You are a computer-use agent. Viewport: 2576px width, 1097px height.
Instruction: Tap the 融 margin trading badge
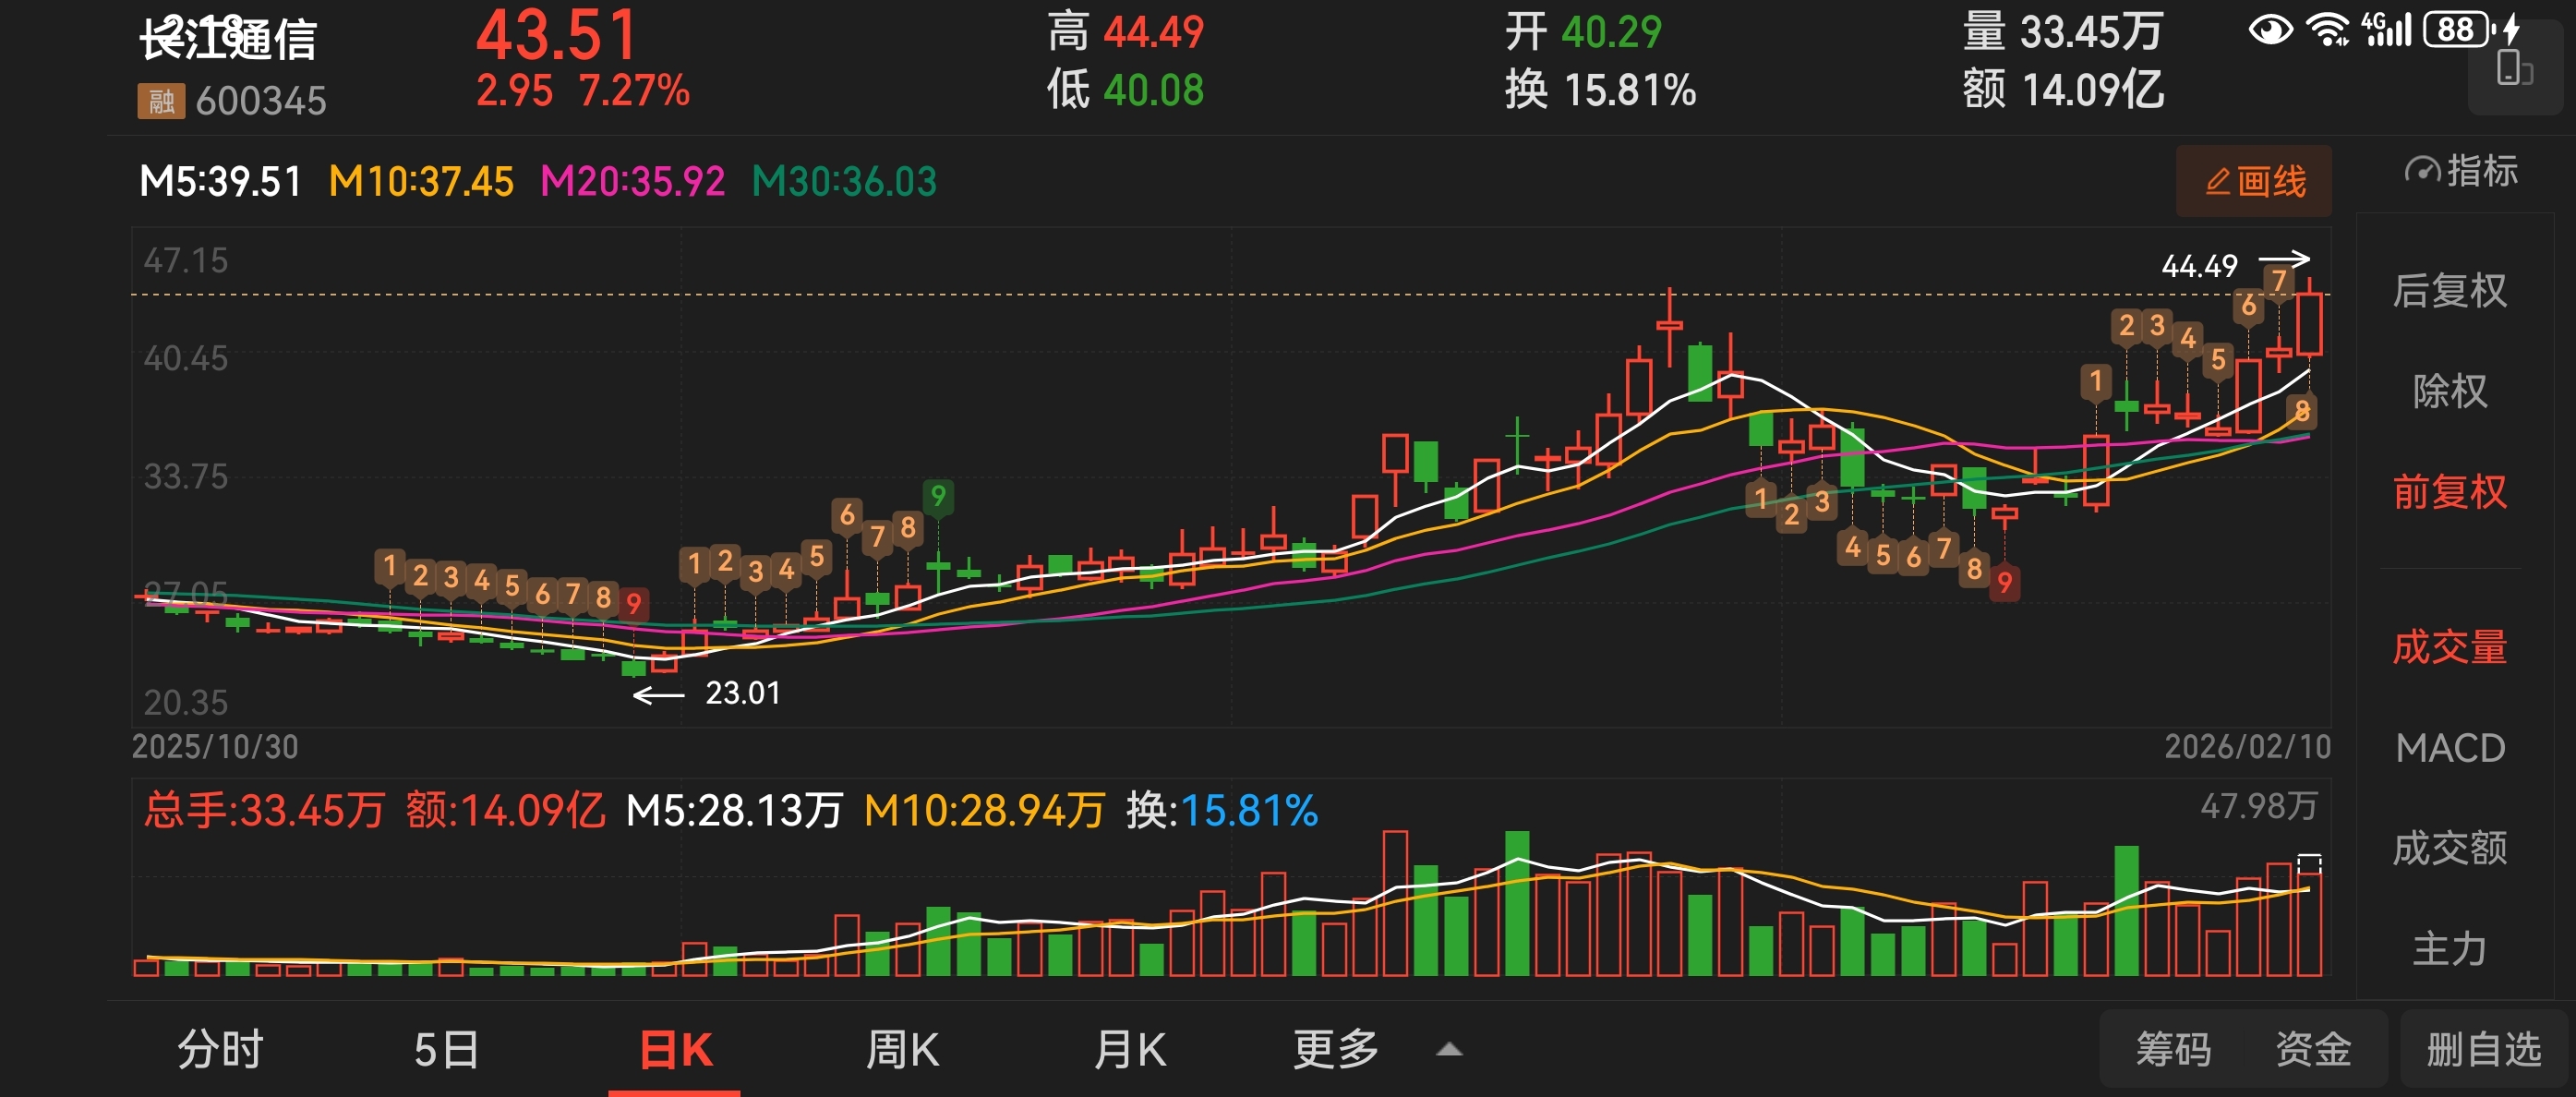coord(161,101)
